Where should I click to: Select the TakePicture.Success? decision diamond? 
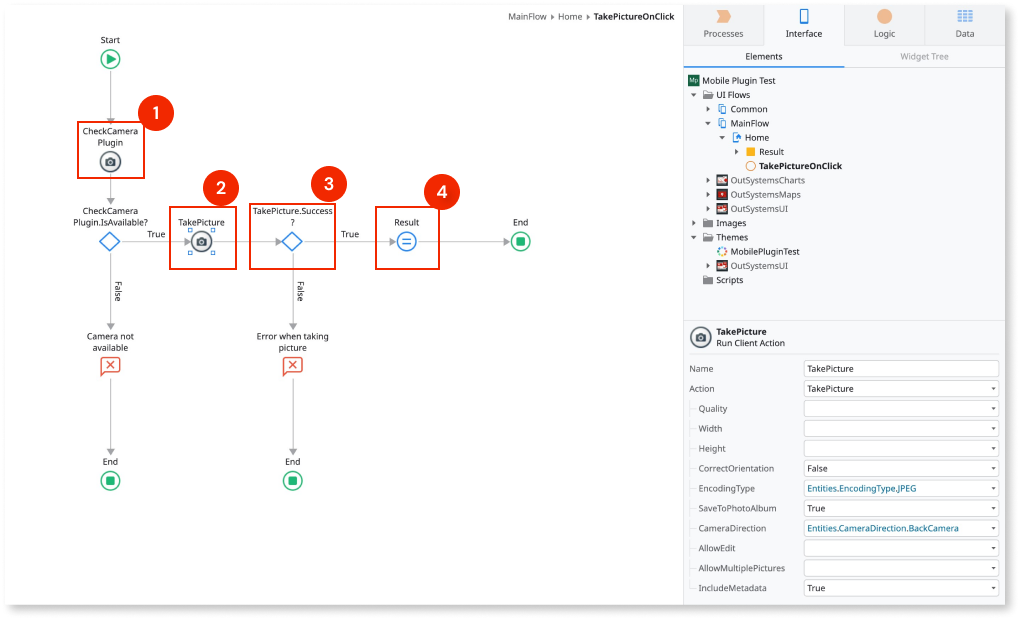(292, 240)
